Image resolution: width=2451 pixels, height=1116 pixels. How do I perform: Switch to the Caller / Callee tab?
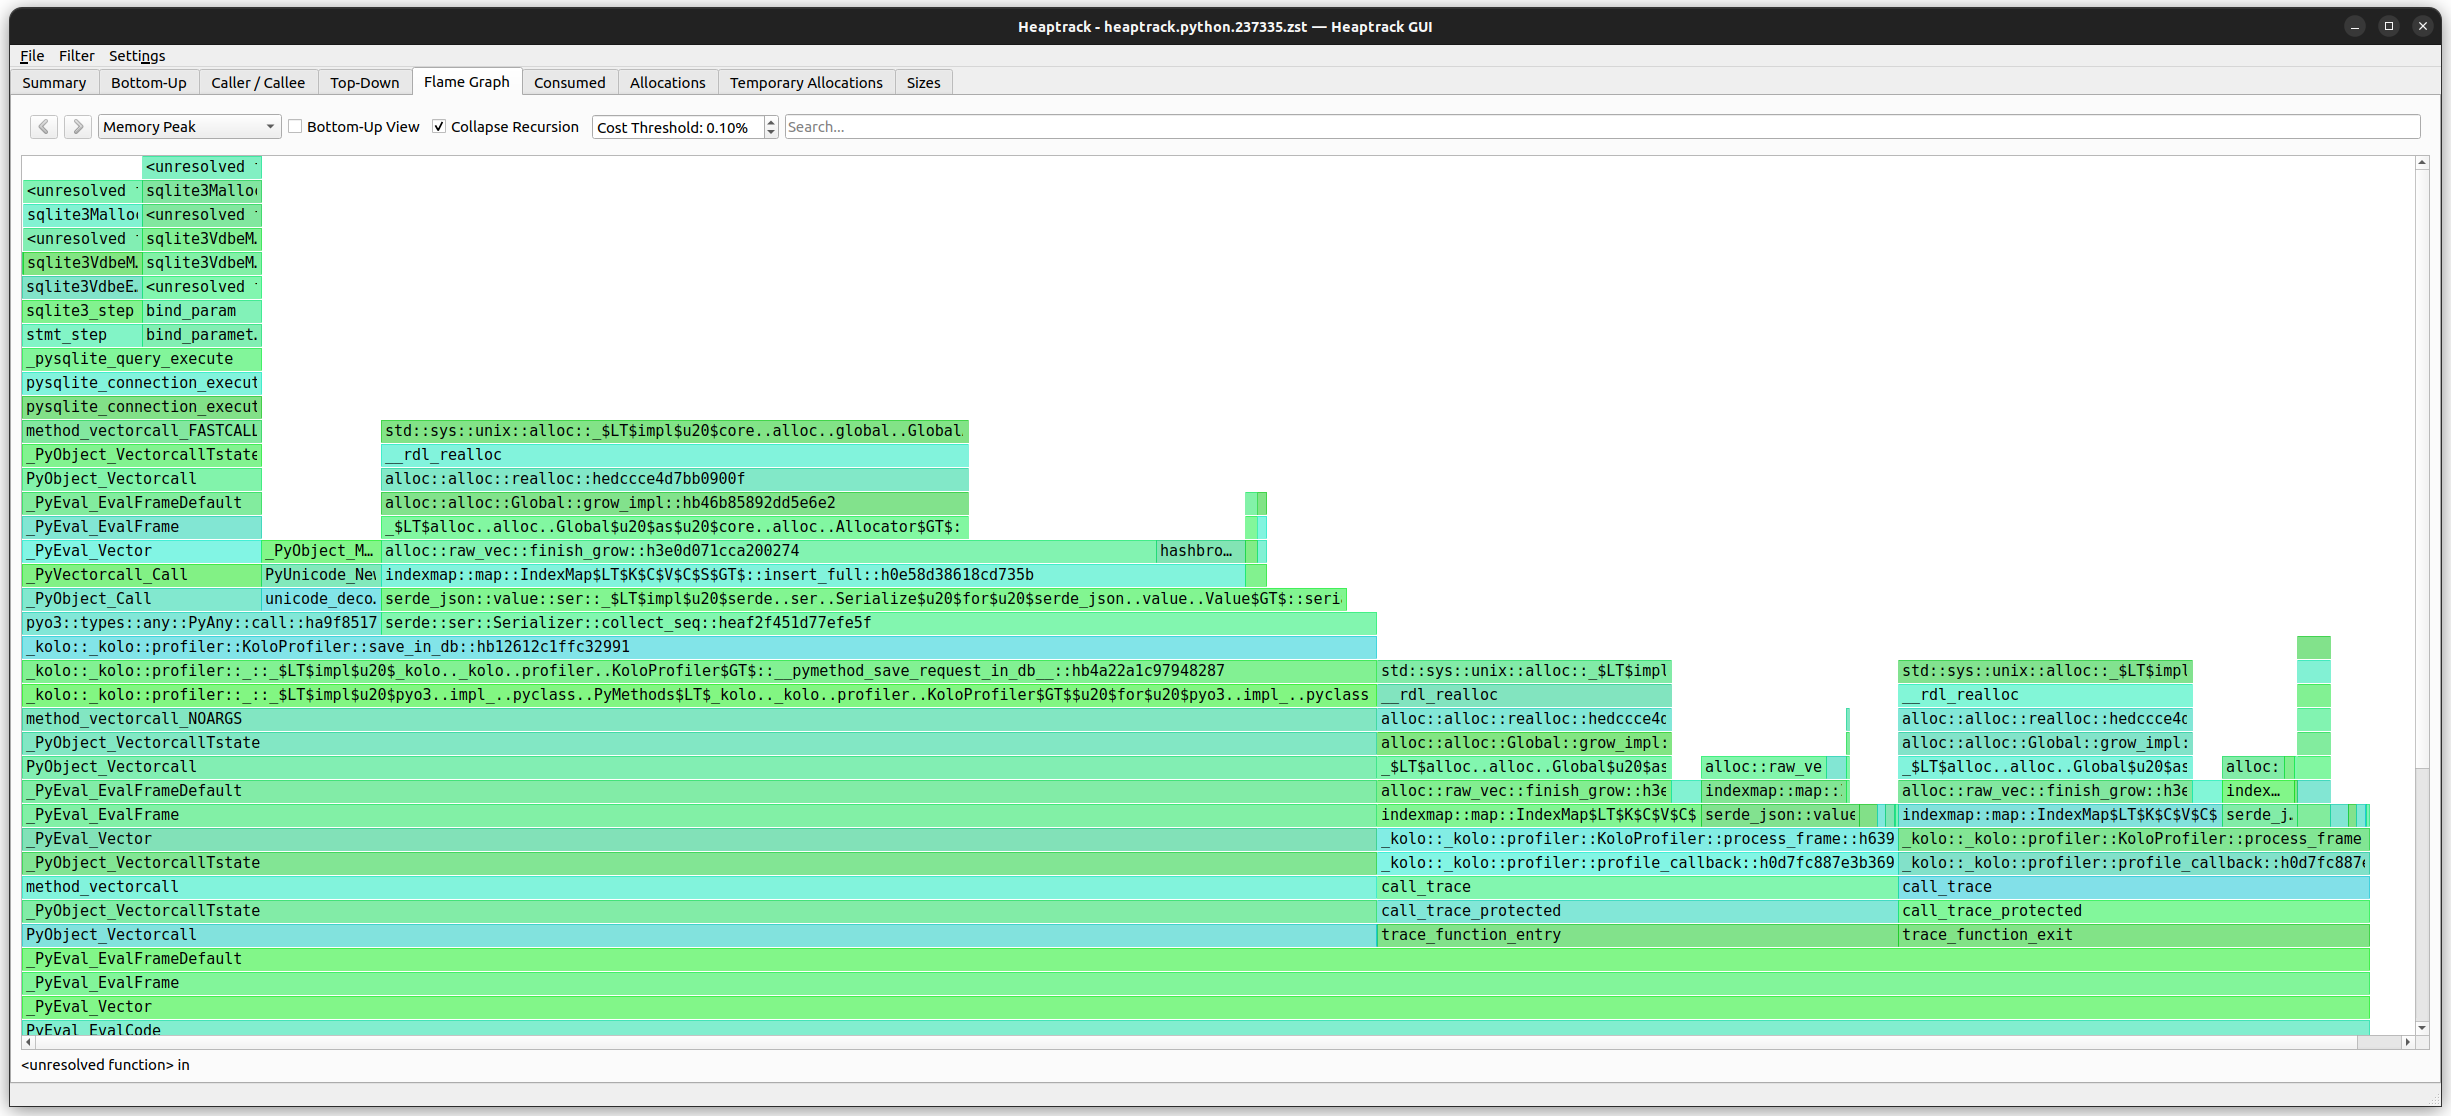(x=258, y=83)
